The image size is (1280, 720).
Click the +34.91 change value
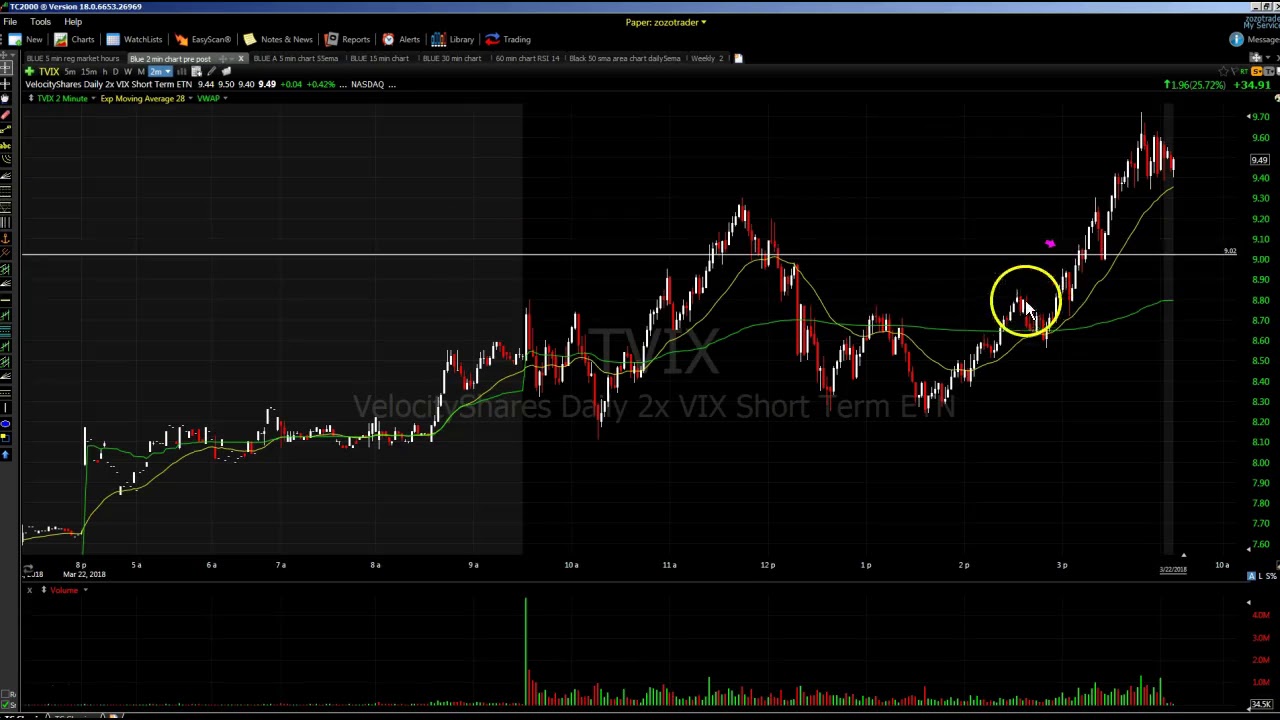1252,85
